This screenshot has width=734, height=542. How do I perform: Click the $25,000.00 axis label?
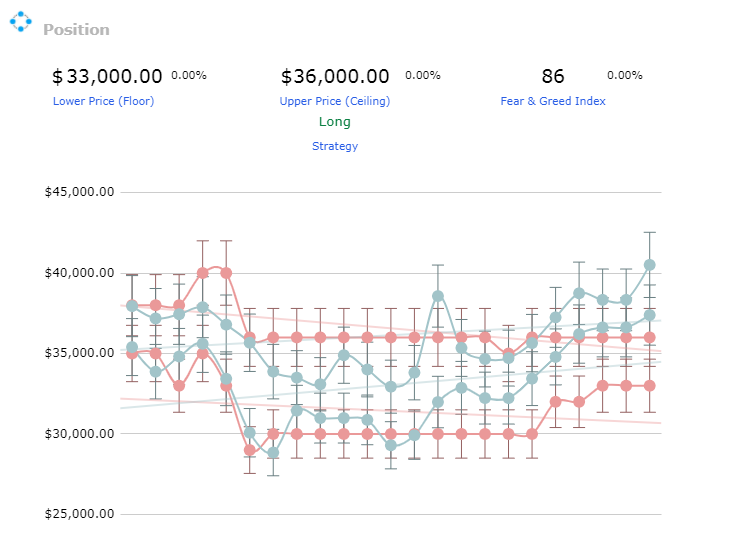pos(79,514)
